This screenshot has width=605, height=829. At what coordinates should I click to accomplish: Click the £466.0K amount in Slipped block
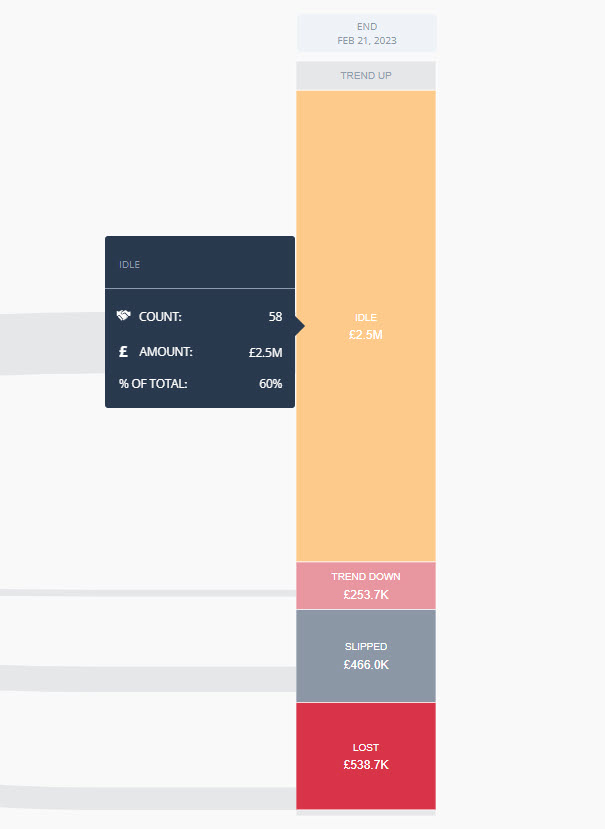pyautogui.click(x=366, y=665)
